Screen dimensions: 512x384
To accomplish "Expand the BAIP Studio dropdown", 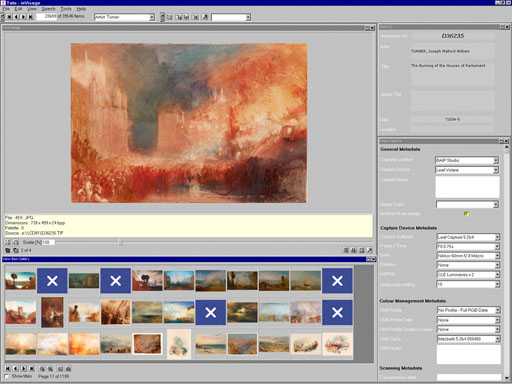I will [496, 161].
